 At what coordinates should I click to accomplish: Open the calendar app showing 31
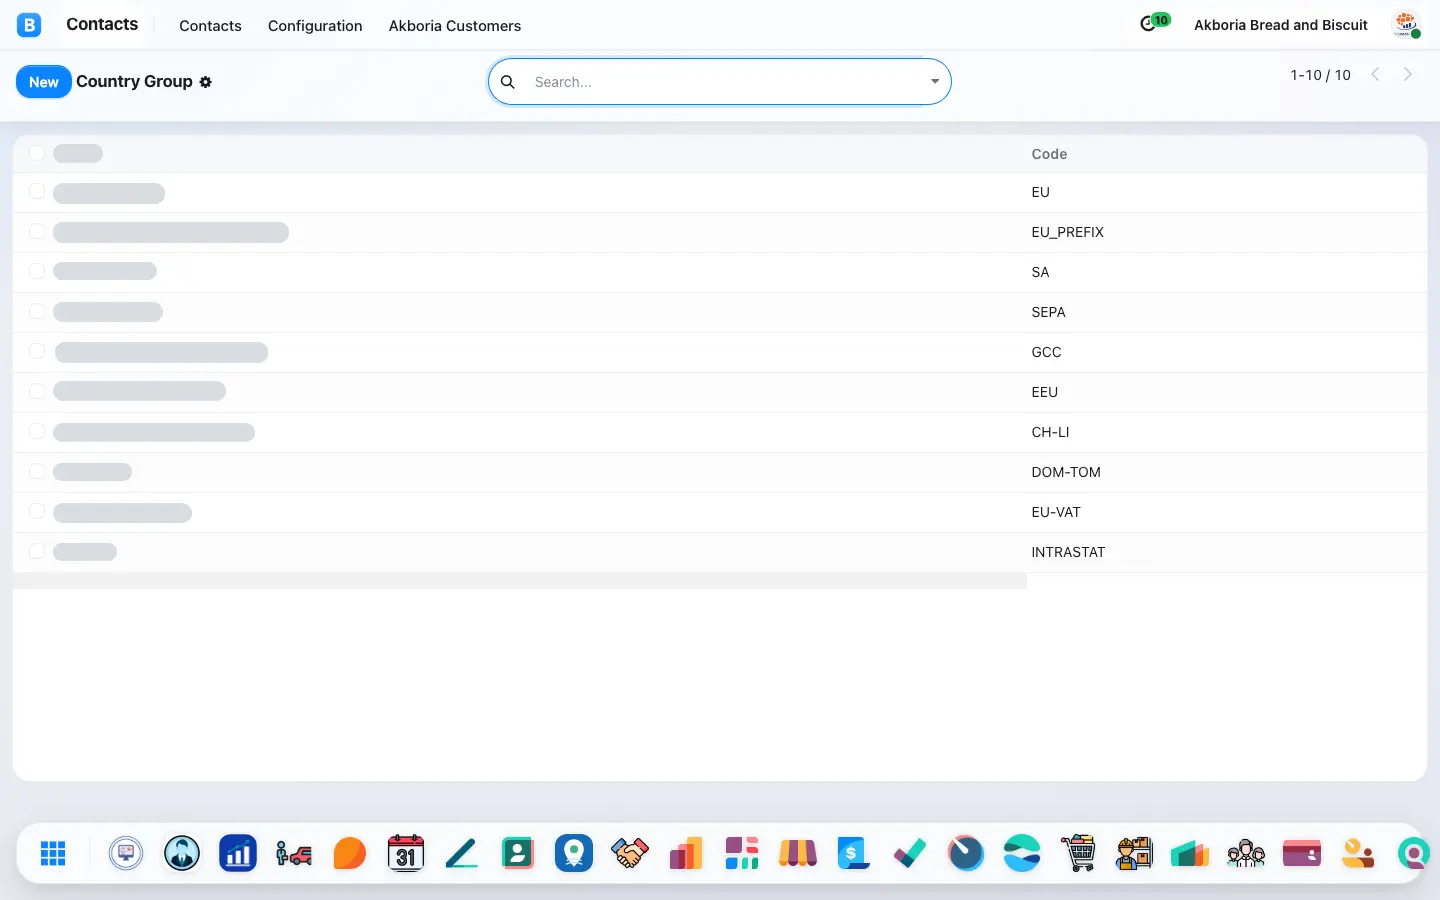coord(406,853)
